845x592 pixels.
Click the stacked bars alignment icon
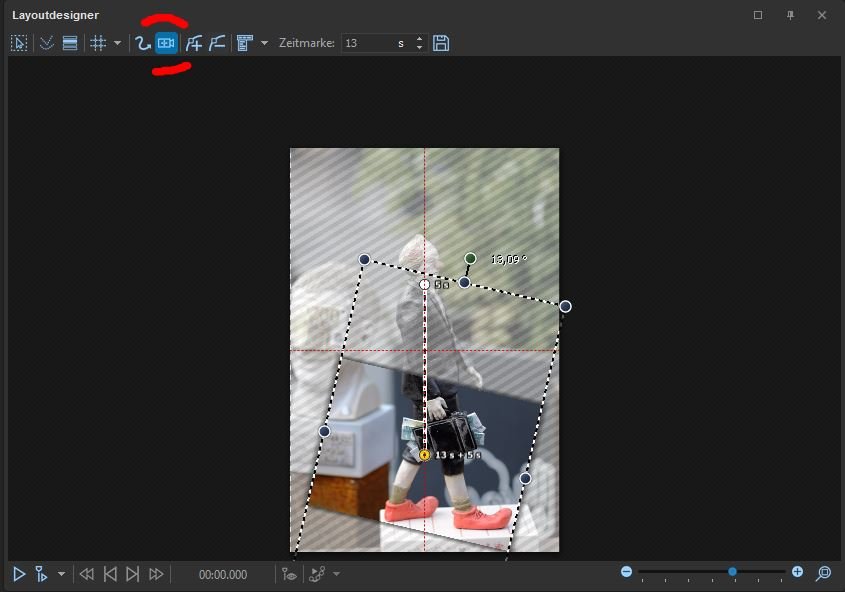pos(70,43)
